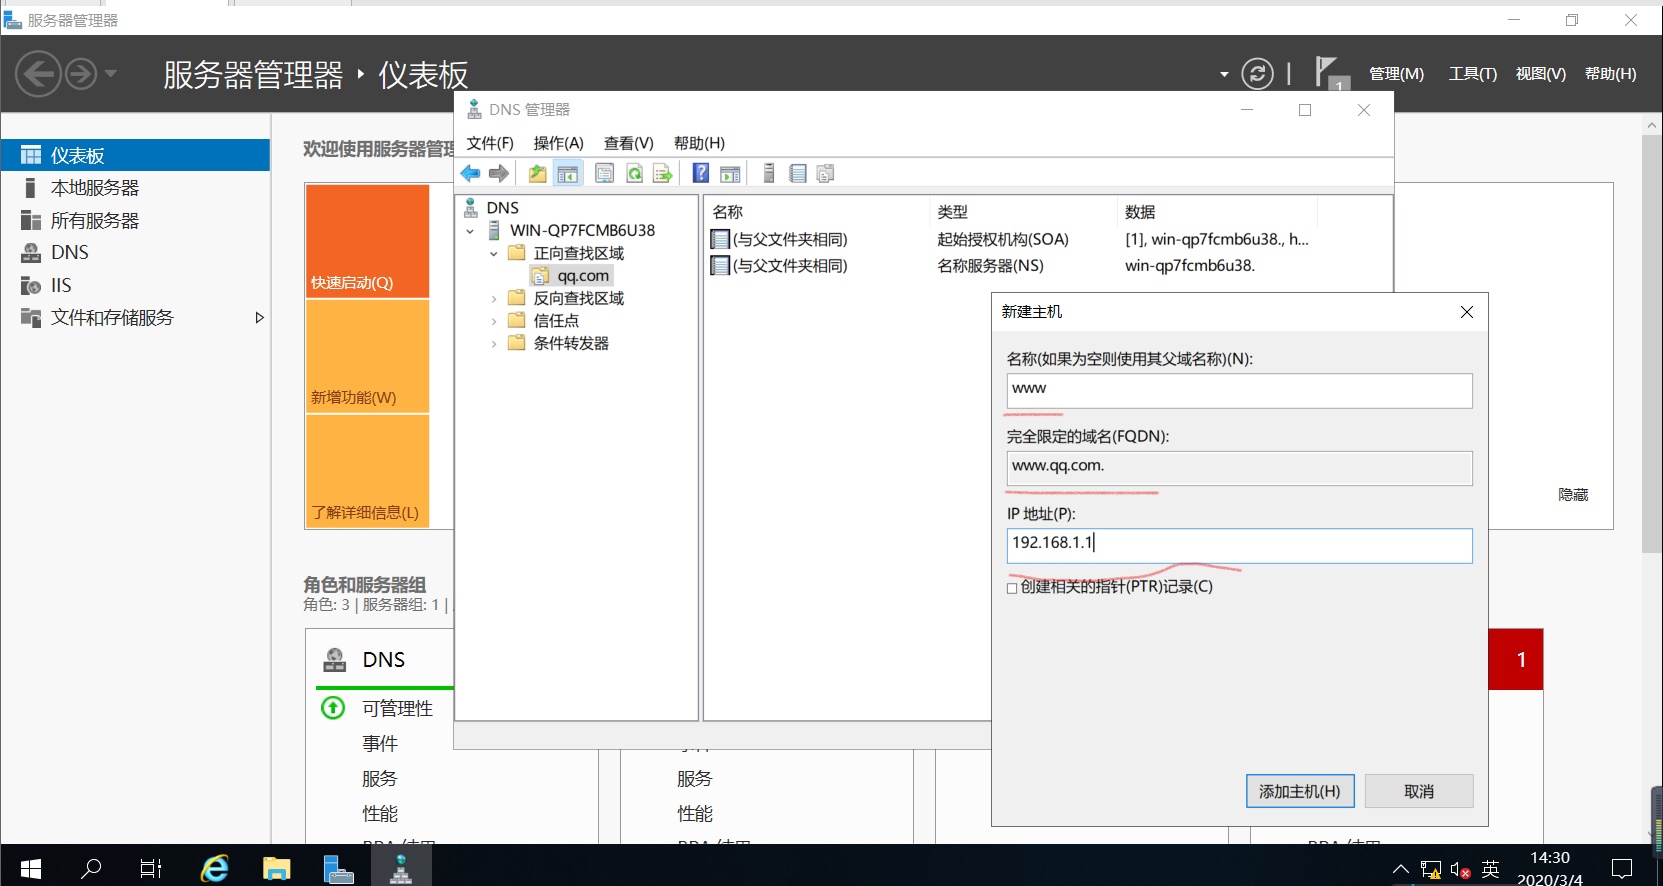Click the IP address field with 192.168.1.1
Image resolution: width=1663 pixels, height=886 pixels.
[1240, 545]
